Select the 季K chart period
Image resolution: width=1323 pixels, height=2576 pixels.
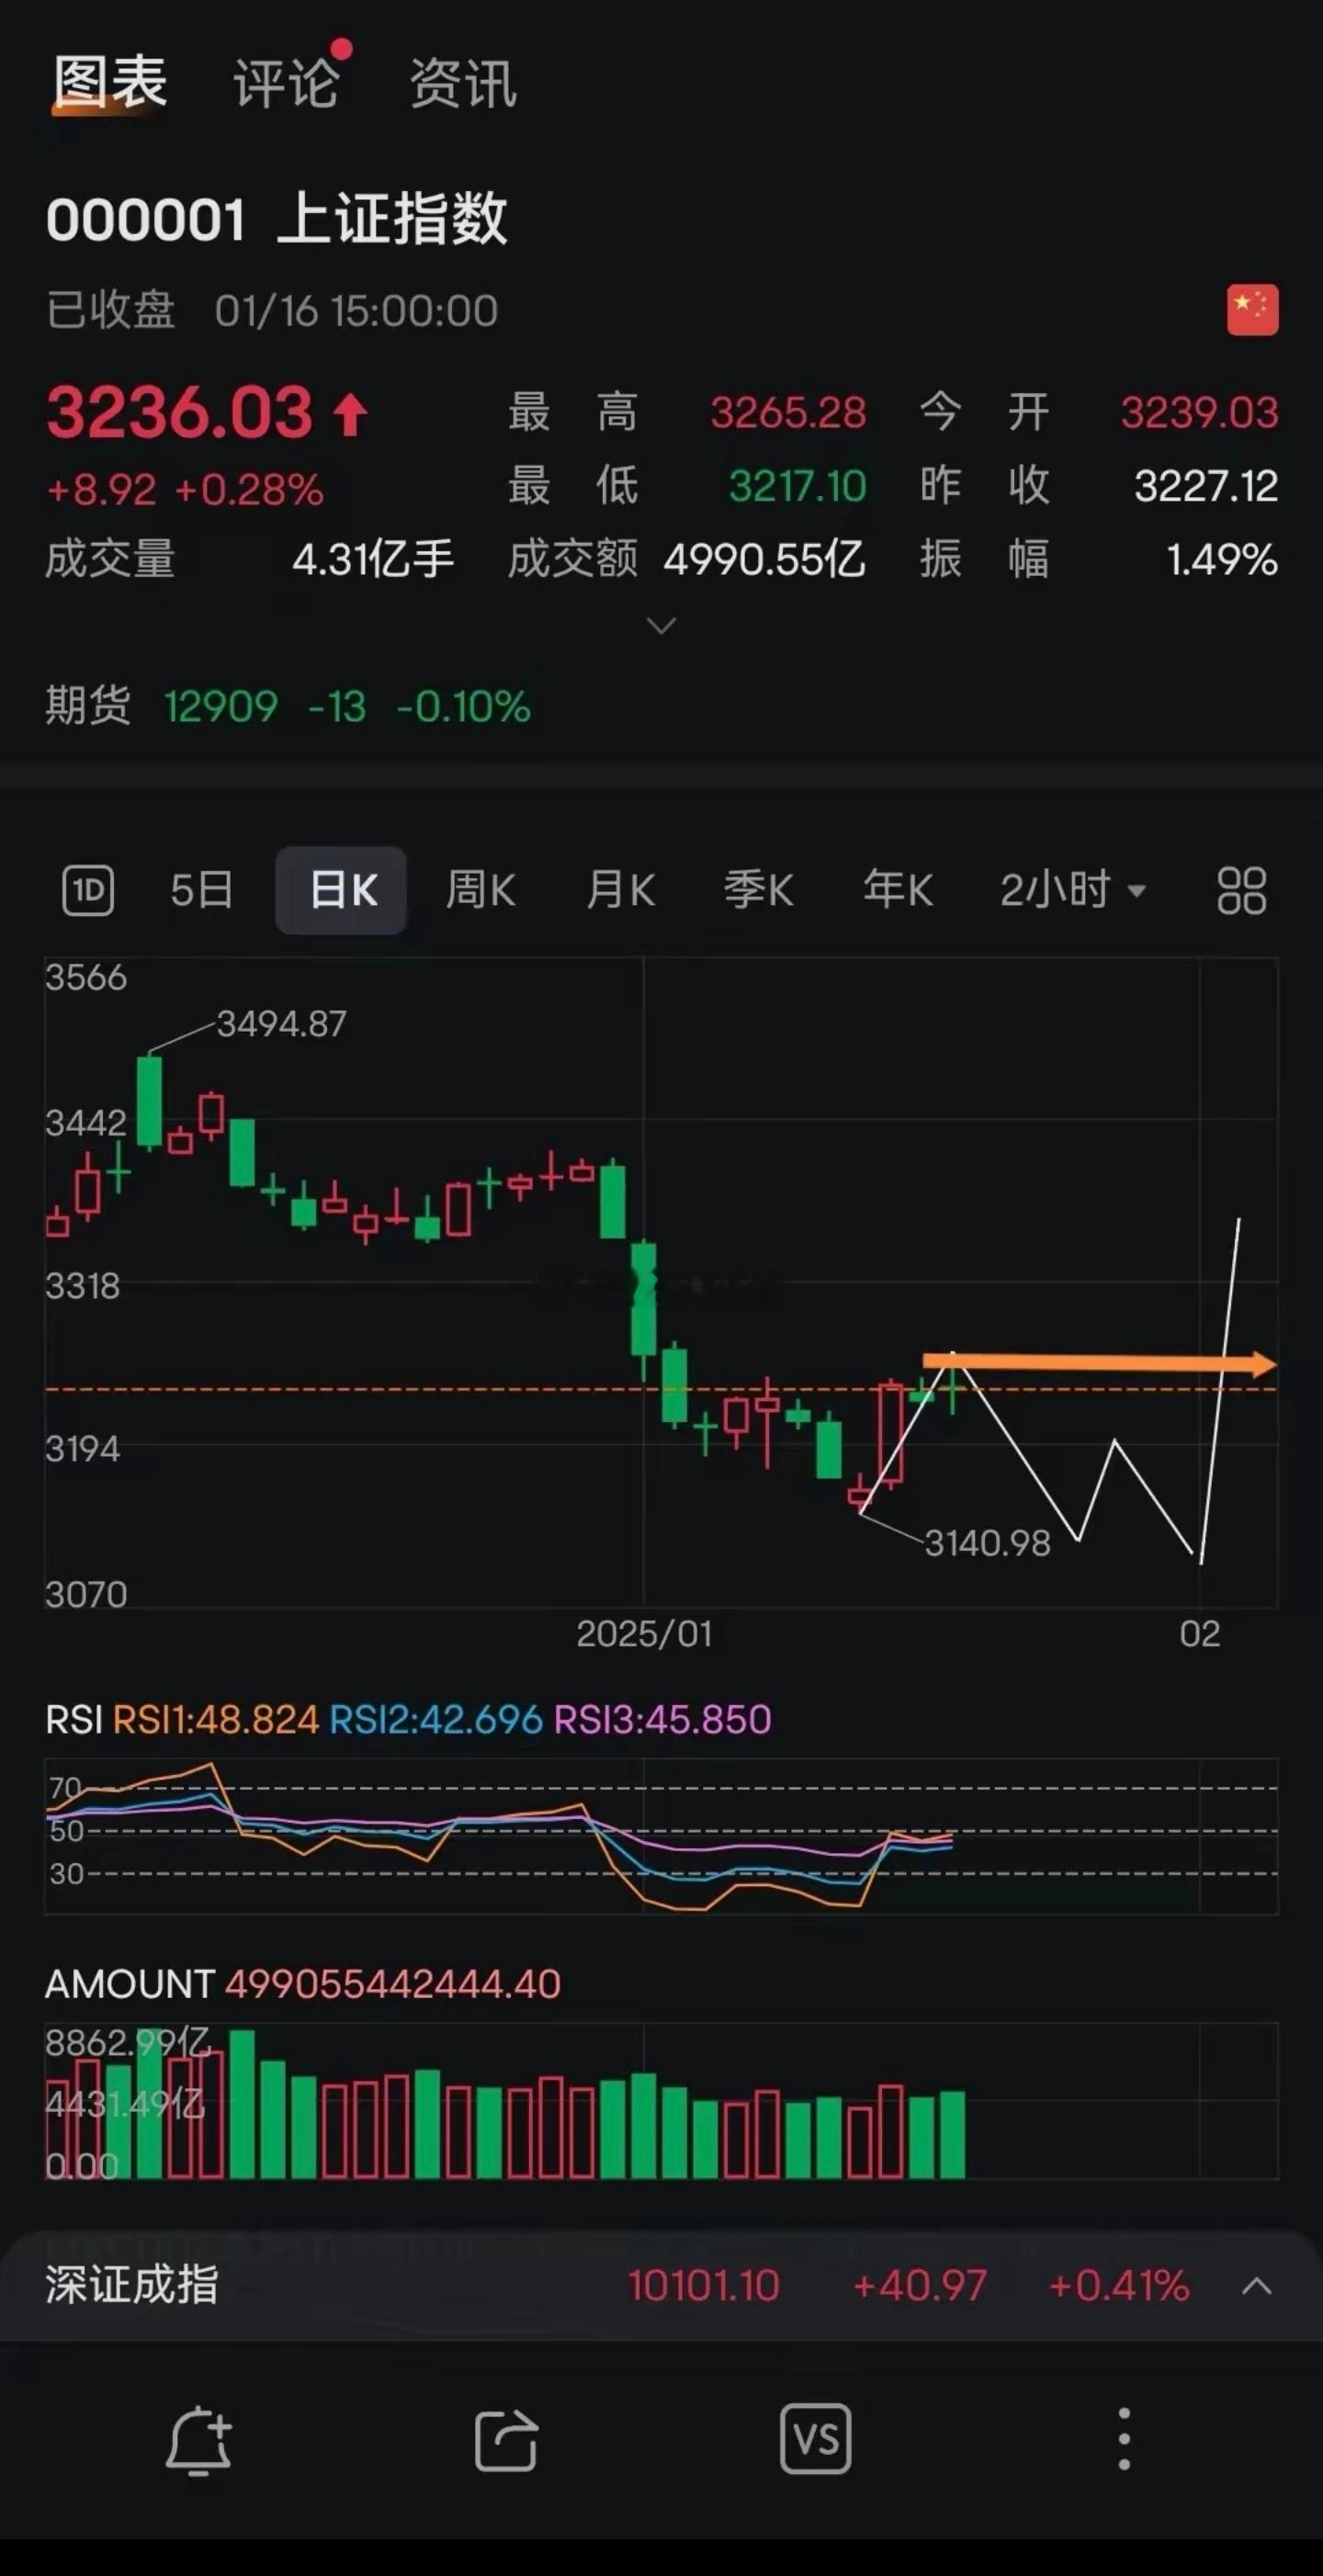tap(759, 890)
